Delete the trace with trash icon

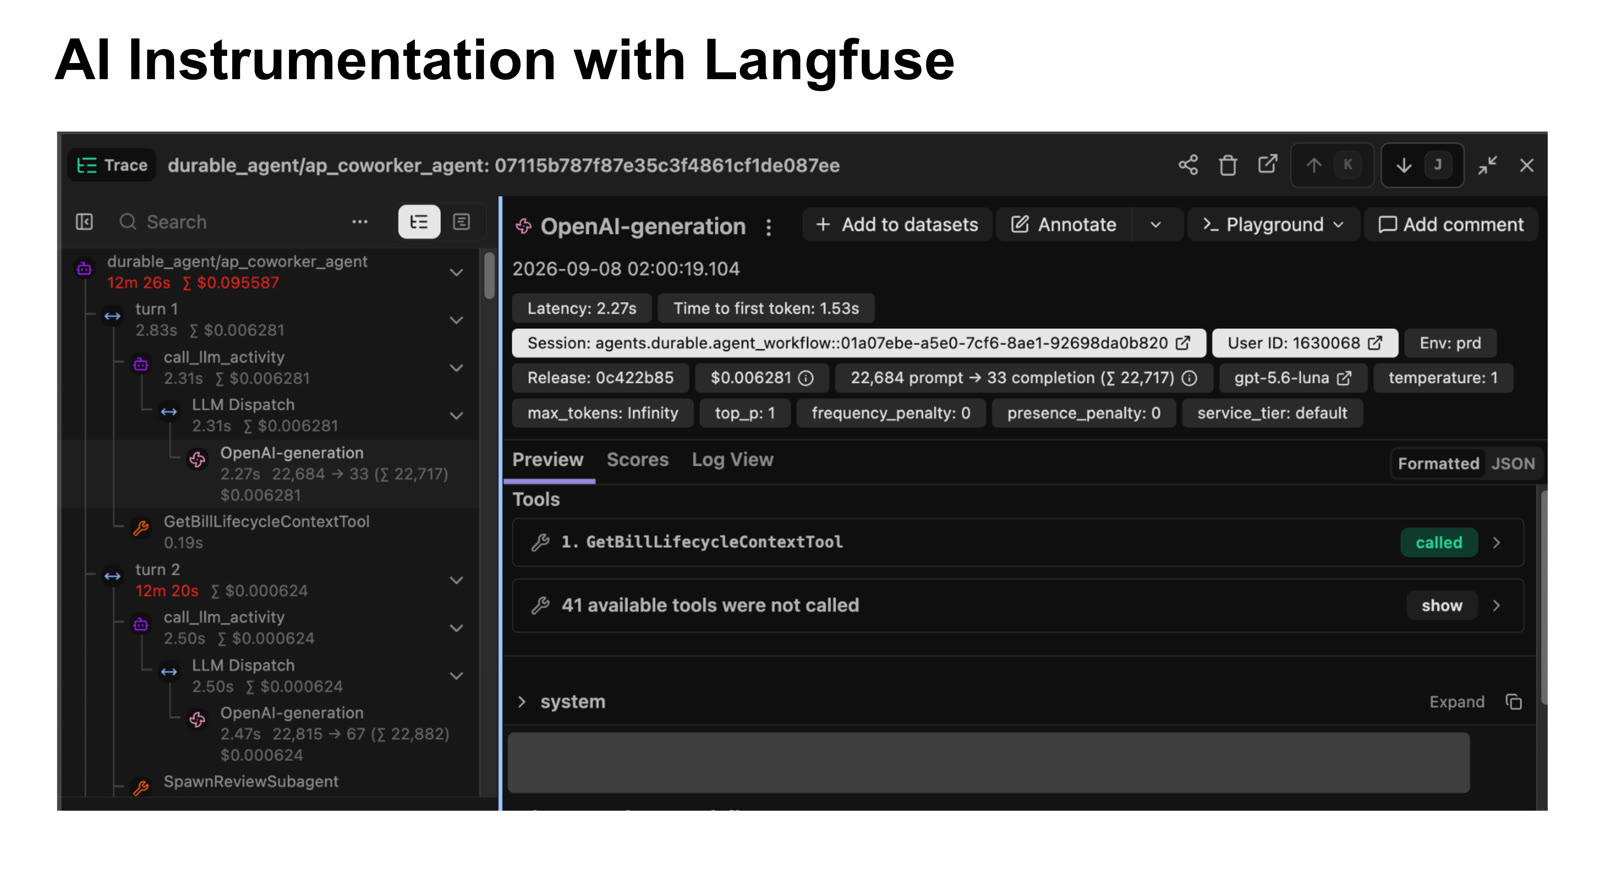click(1228, 165)
